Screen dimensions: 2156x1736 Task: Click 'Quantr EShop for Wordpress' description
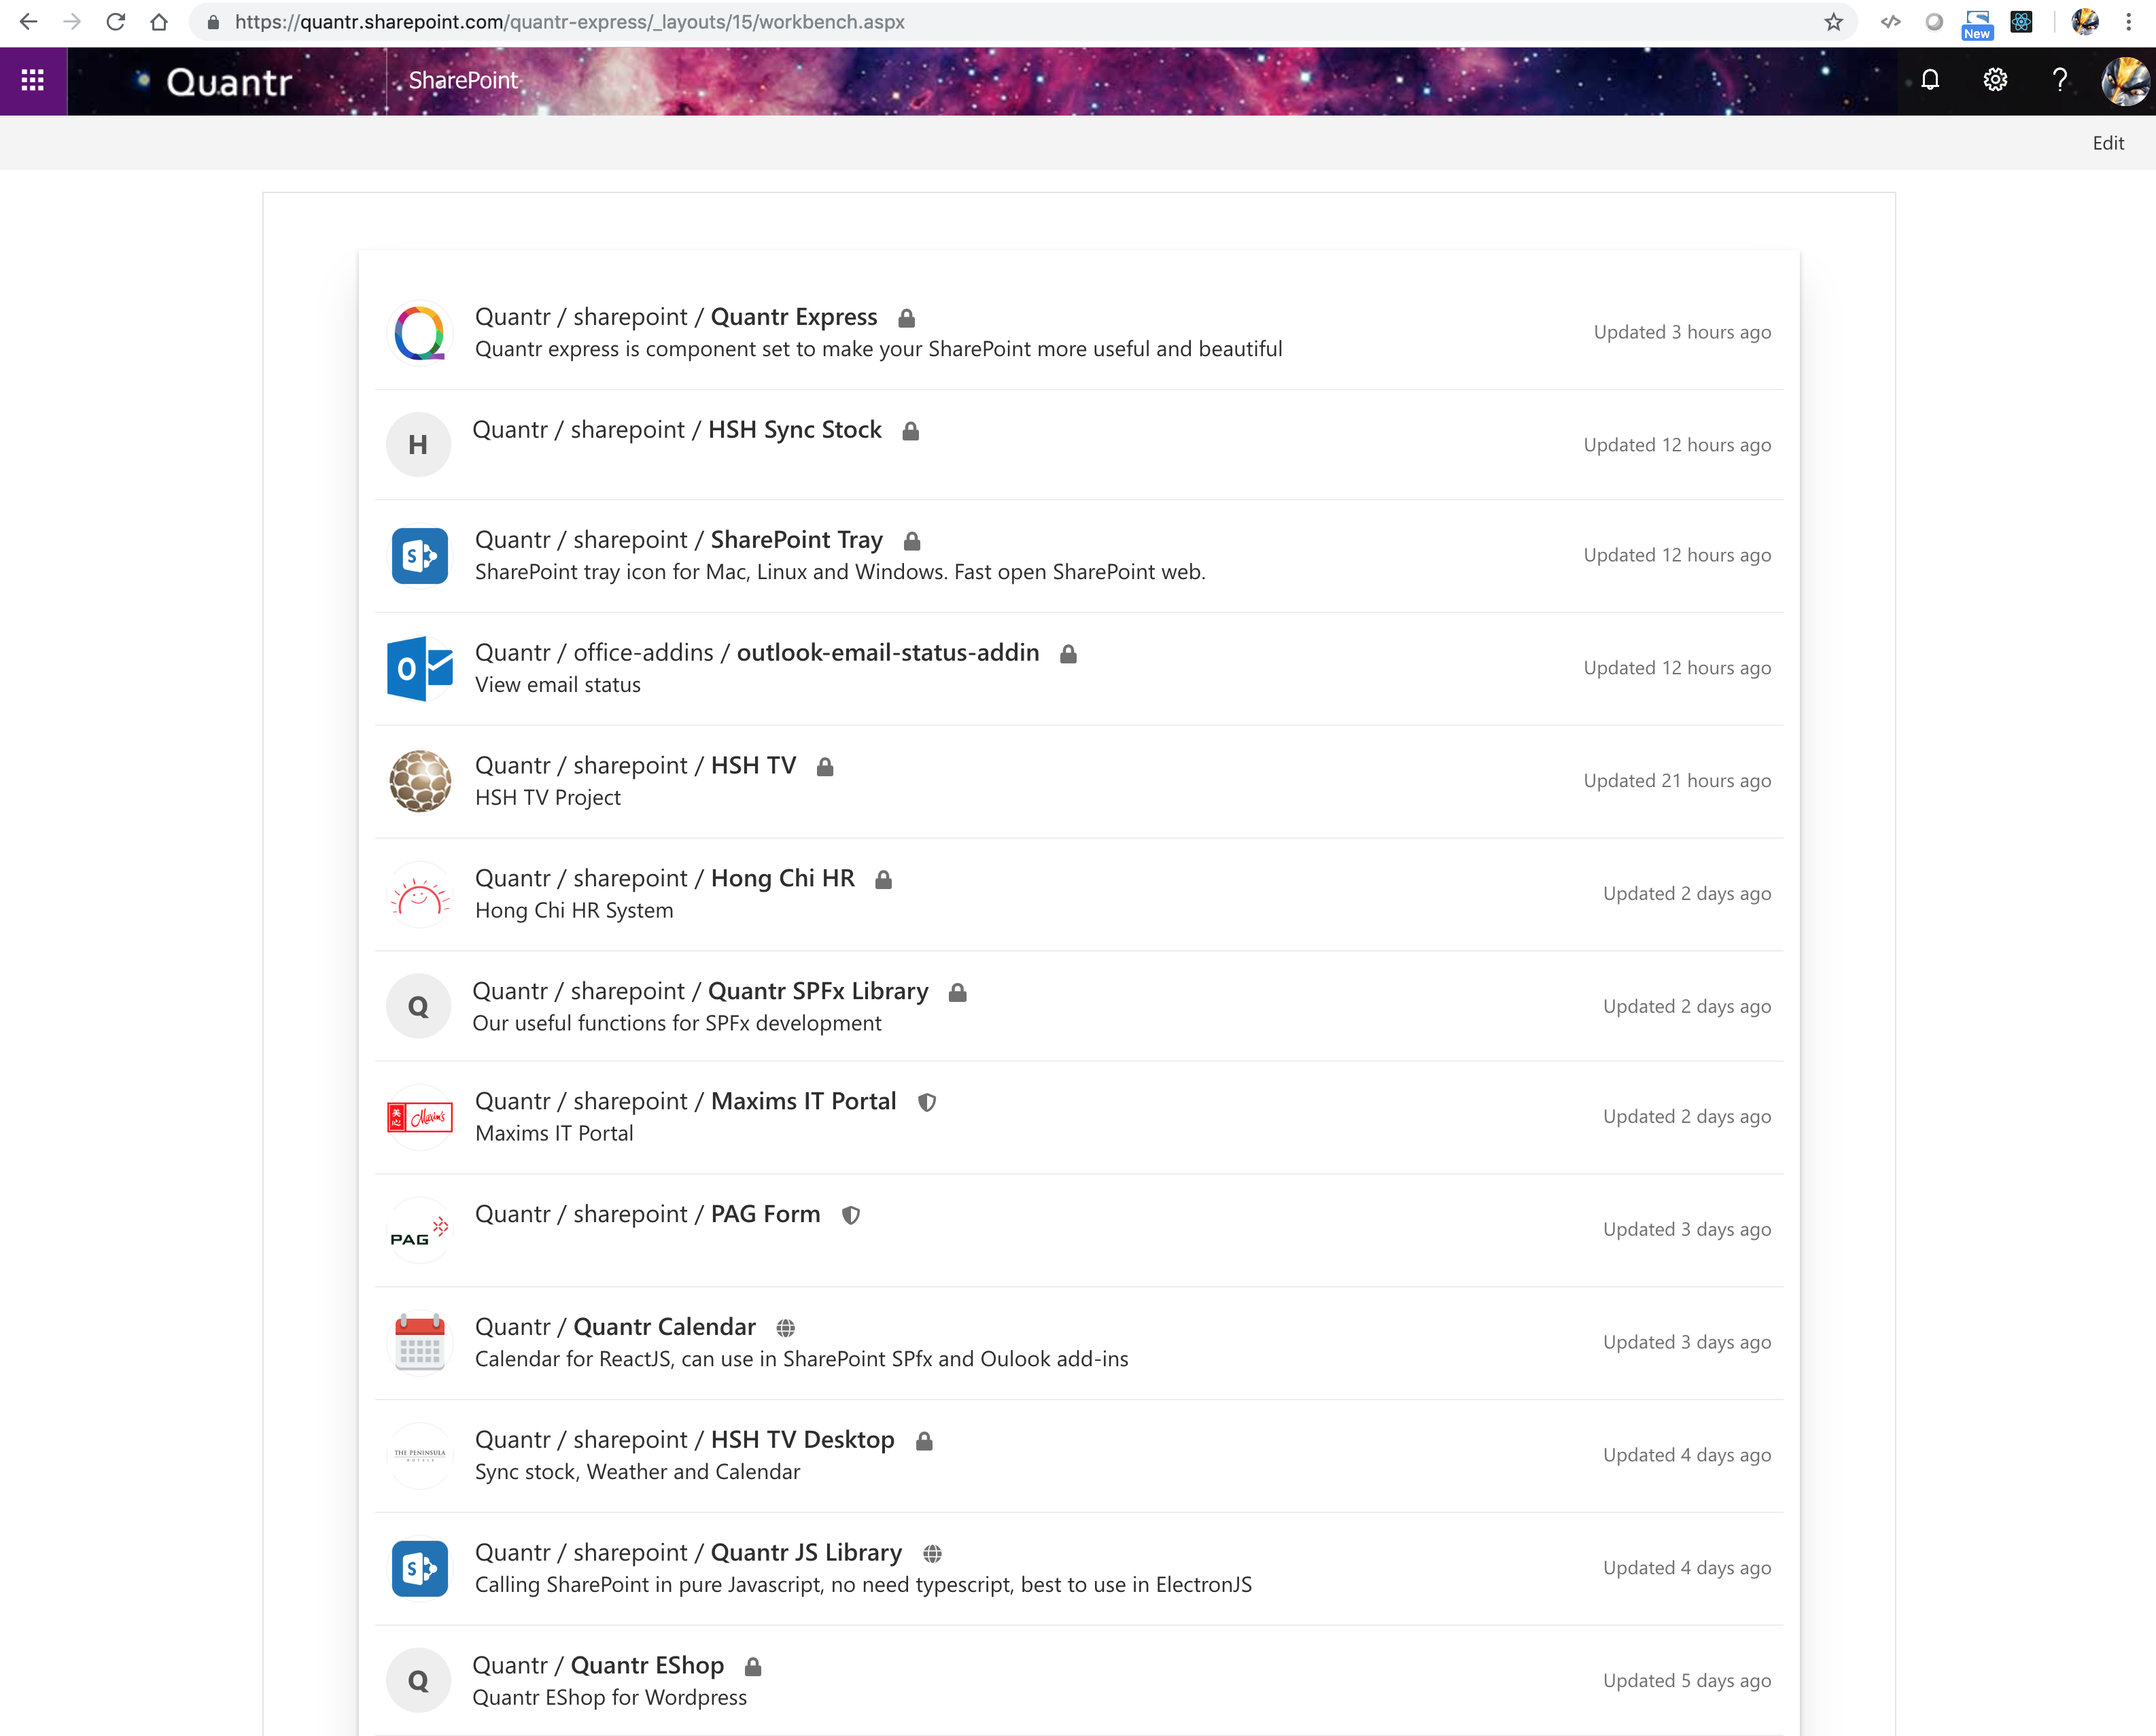[610, 1698]
